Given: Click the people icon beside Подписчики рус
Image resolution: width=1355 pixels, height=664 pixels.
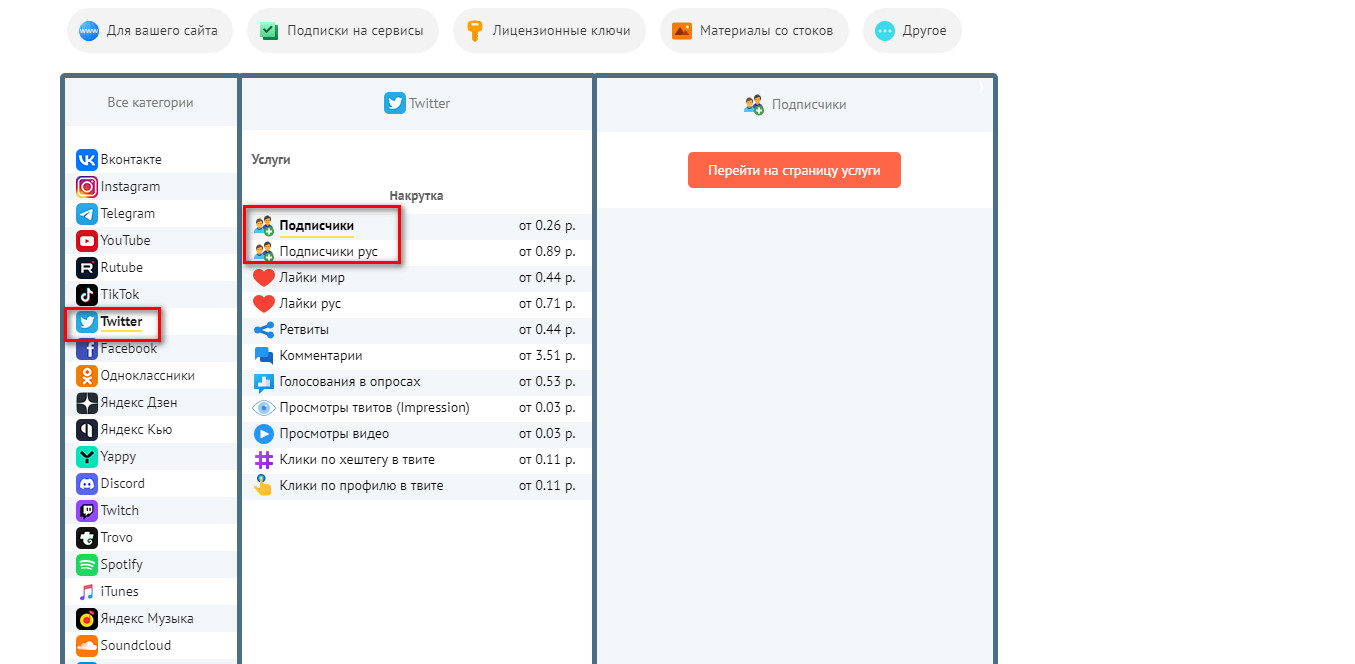Looking at the screenshot, I should (264, 252).
